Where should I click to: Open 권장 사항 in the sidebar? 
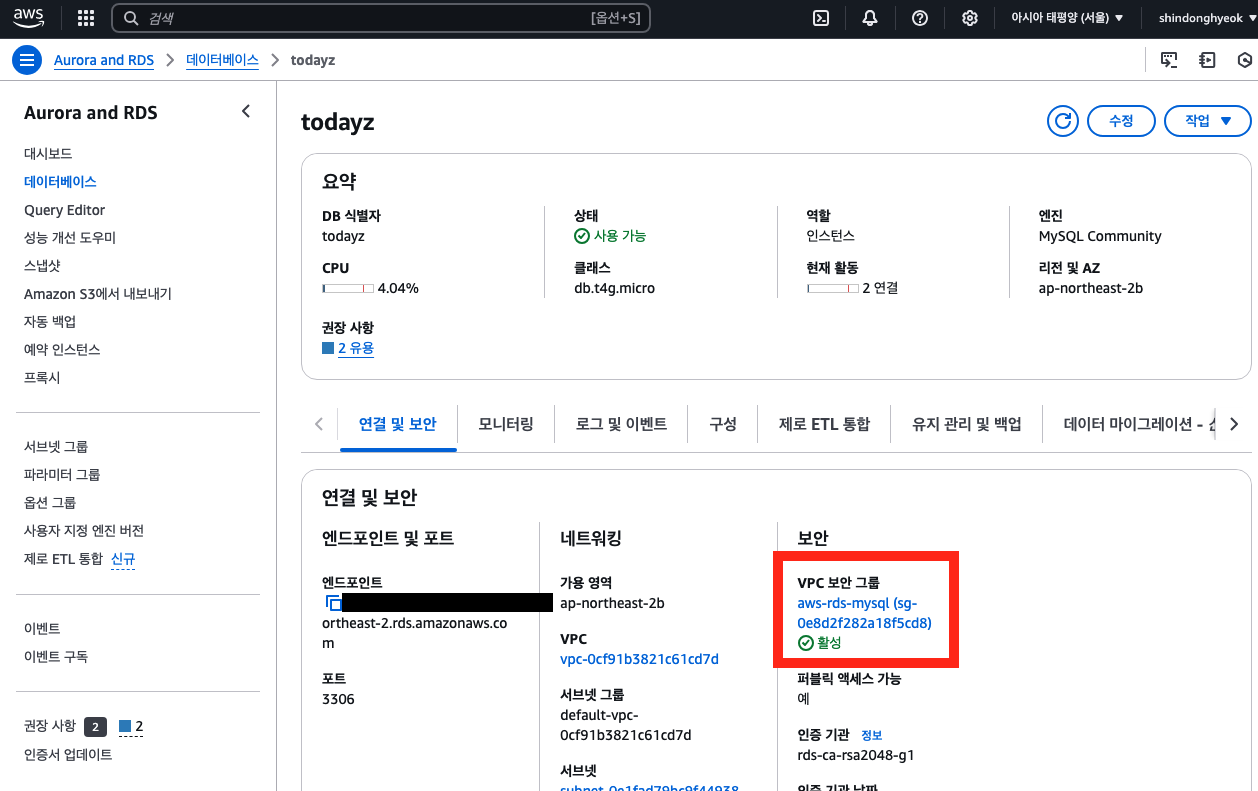tap(50, 726)
